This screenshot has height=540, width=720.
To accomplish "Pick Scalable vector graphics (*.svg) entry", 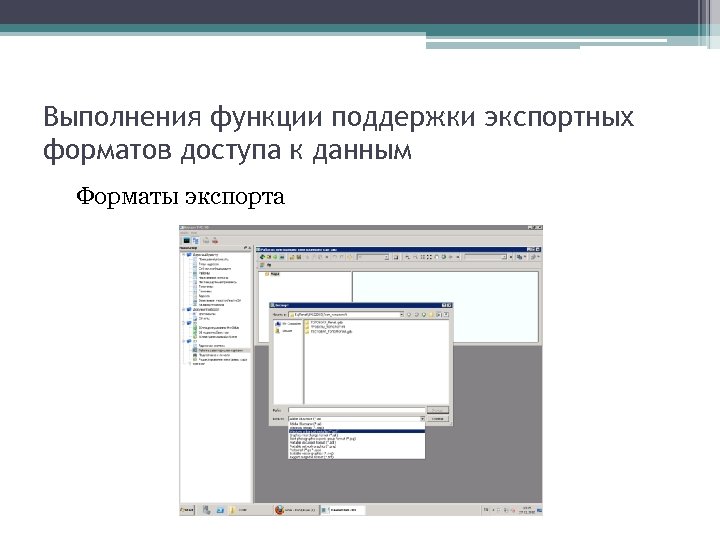I will tap(357, 453).
